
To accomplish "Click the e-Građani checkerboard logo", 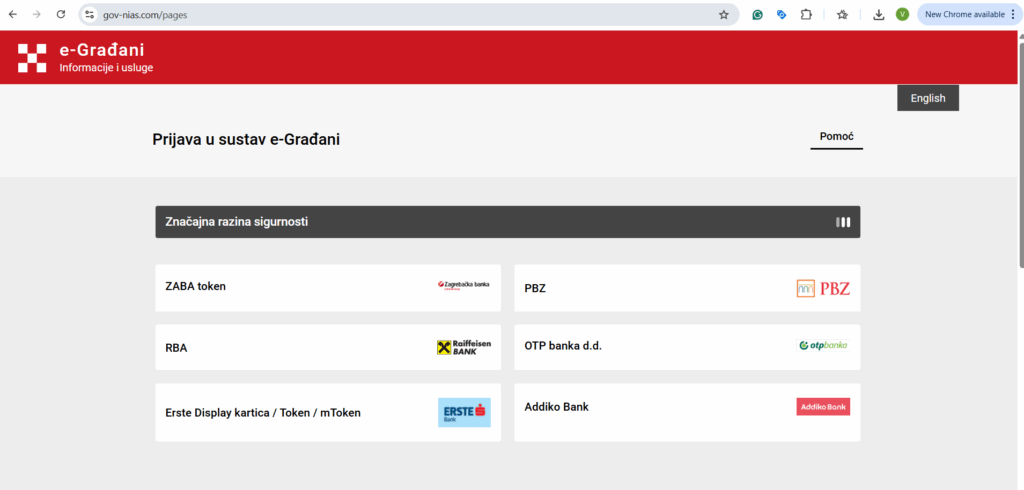I will coord(32,57).
